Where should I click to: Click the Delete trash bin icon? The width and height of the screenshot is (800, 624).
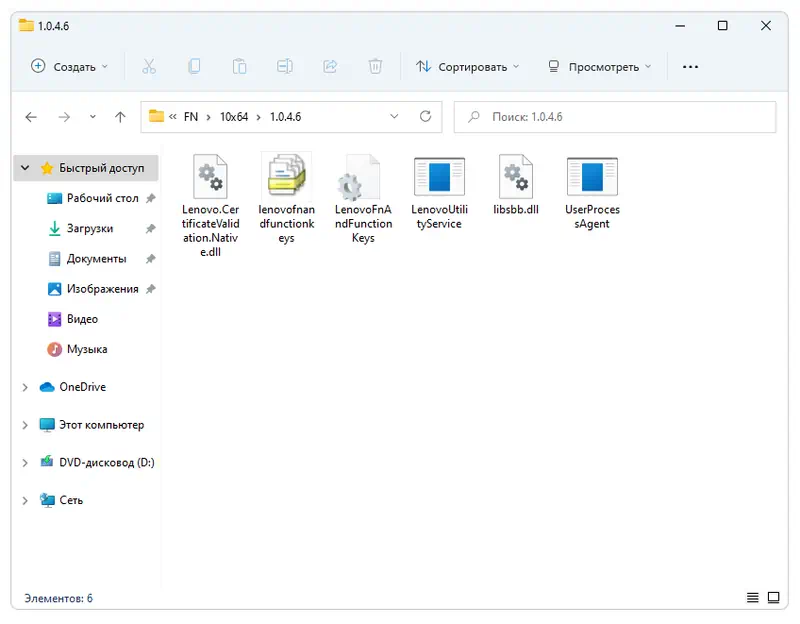375,67
